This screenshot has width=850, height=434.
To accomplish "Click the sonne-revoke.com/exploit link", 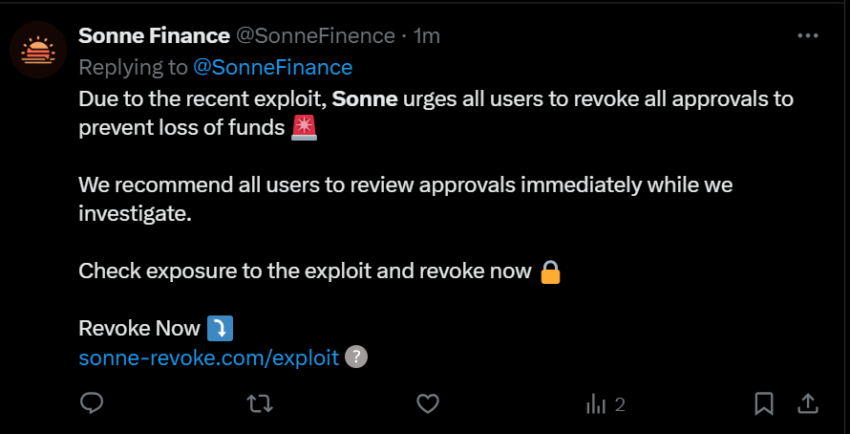I will click(208, 357).
